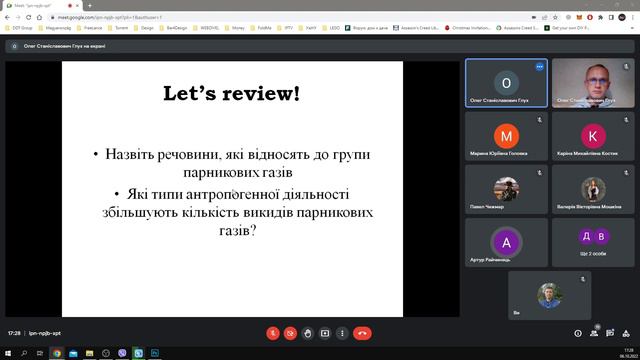The width and height of the screenshot is (640, 360).
Task: Switch to Chrome in the taskbar
Action: click(x=57, y=353)
